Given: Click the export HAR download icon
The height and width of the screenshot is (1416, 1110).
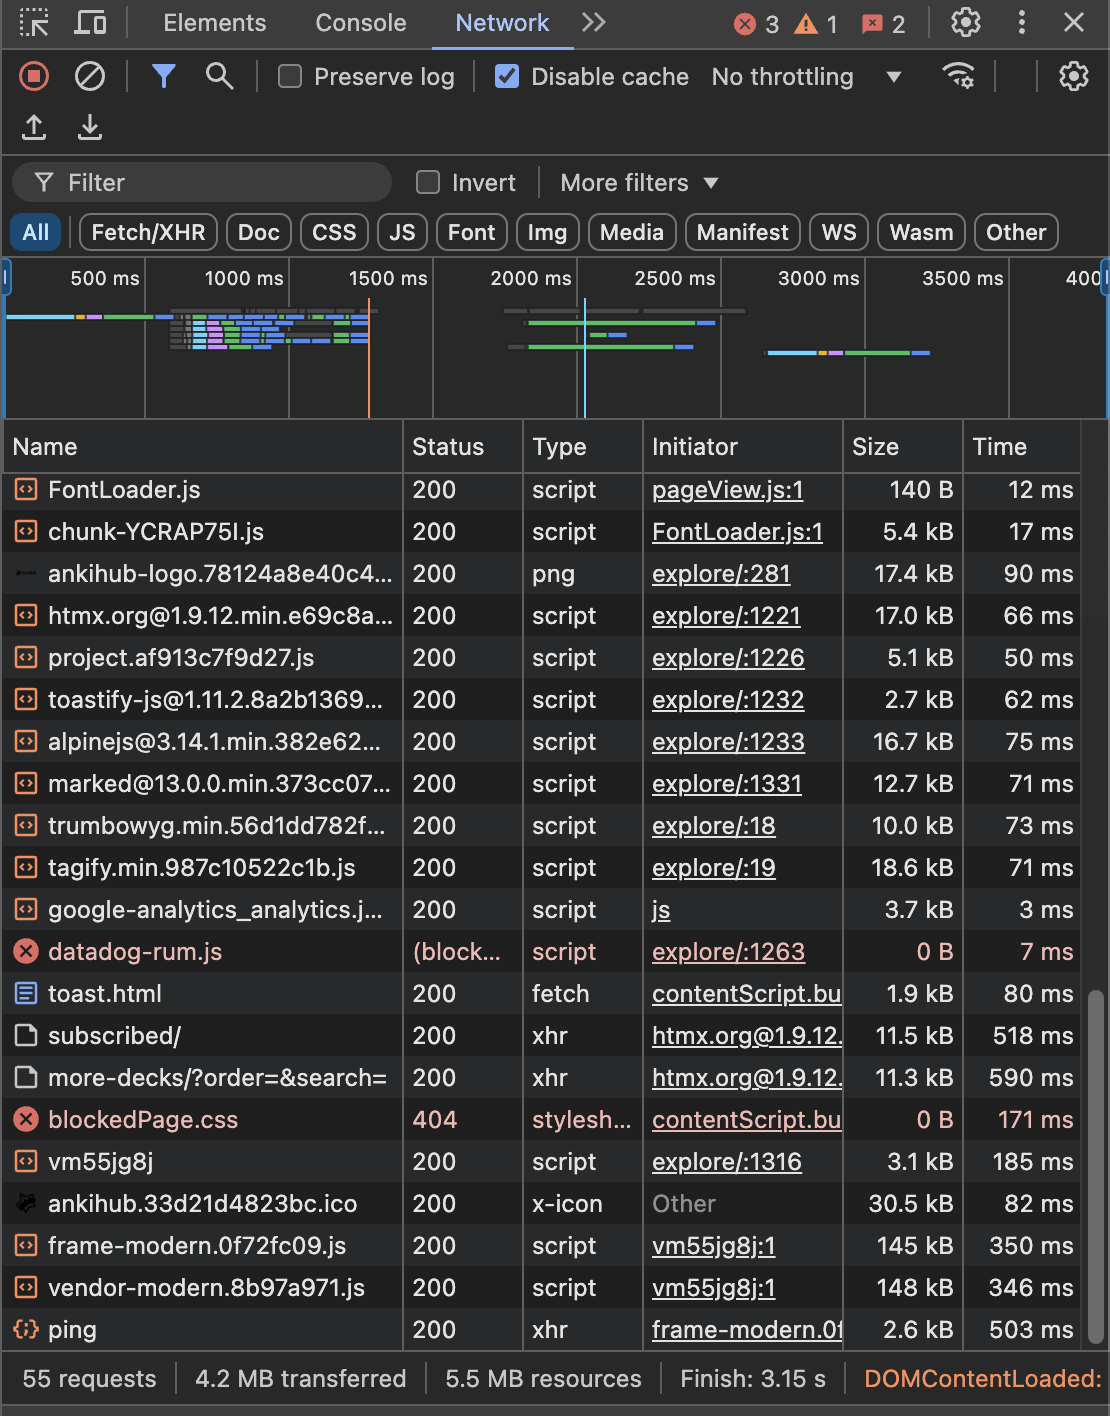Looking at the screenshot, I should click(90, 127).
